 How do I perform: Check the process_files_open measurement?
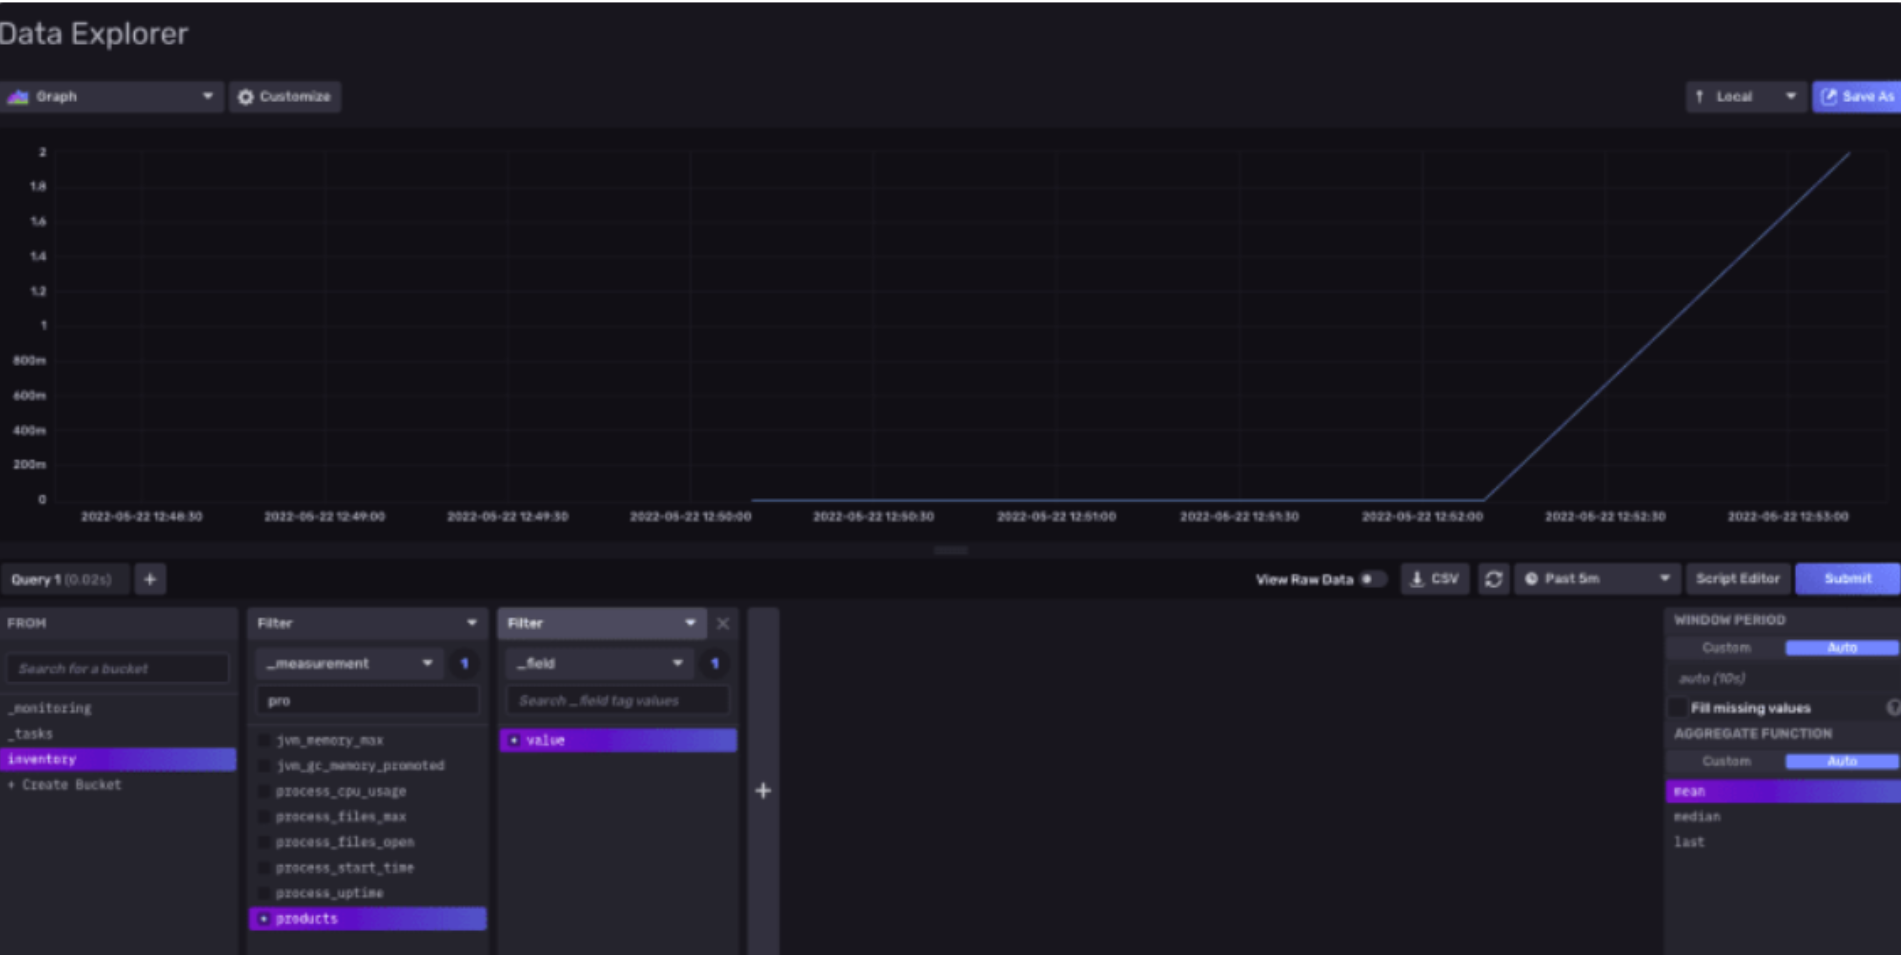pyautogui.click(x=265, y=842)
